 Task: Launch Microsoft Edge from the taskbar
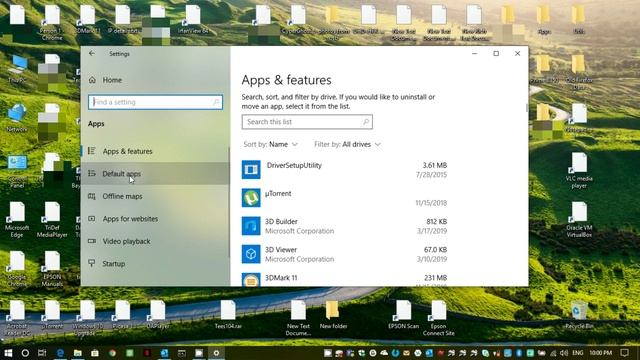tap(60, 353)
